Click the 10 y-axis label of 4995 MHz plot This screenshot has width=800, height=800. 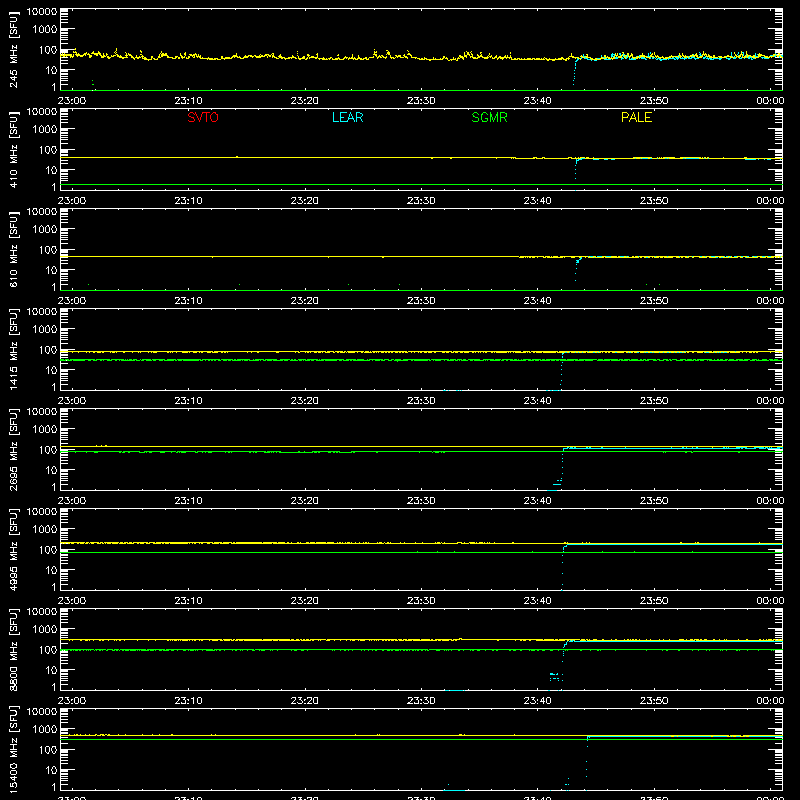51,570
